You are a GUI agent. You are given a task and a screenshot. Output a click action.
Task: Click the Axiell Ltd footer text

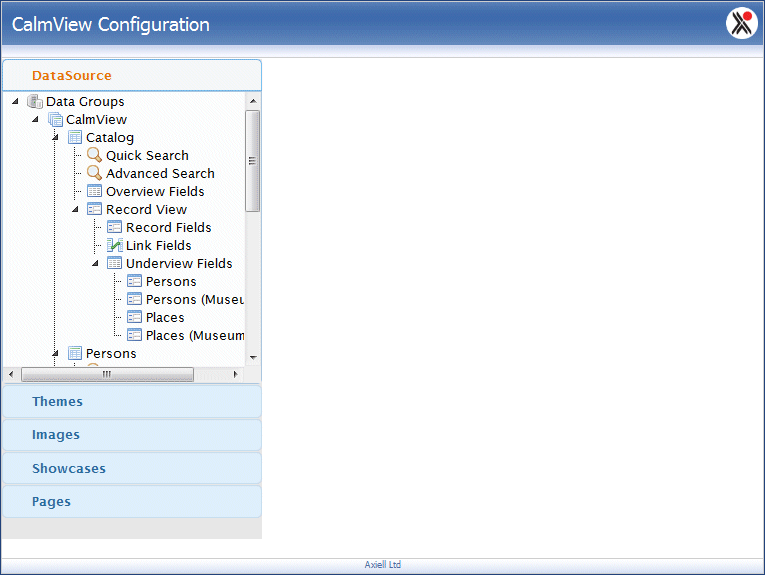pyautogui.click(x=382, y=565)
